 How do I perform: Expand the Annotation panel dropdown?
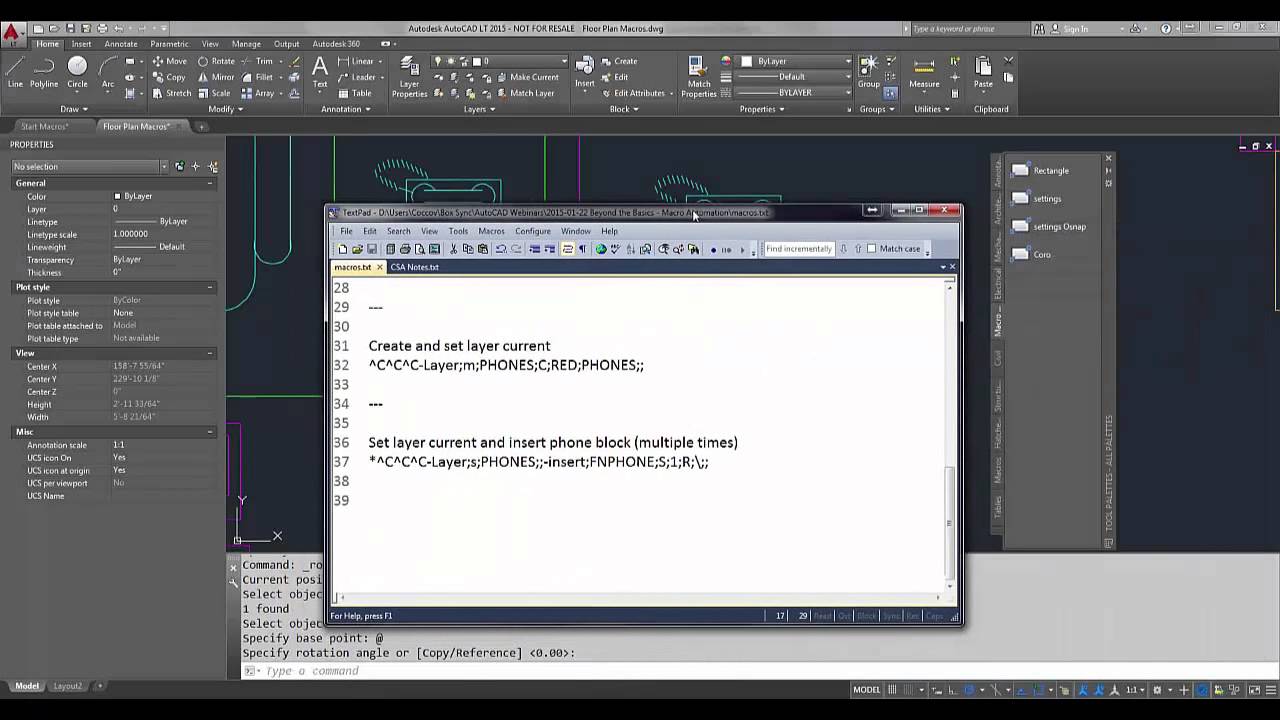(345, 109)
